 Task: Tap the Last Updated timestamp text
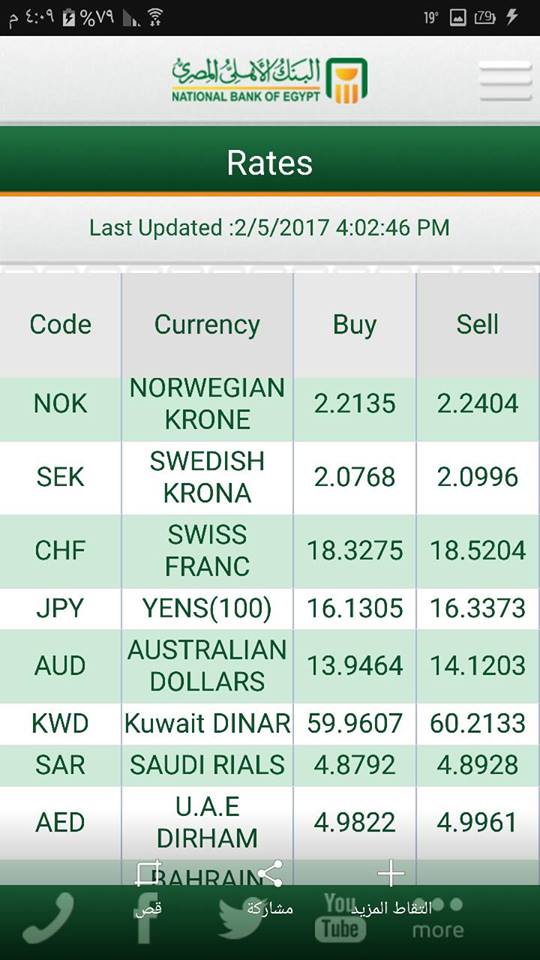(269, 228)
